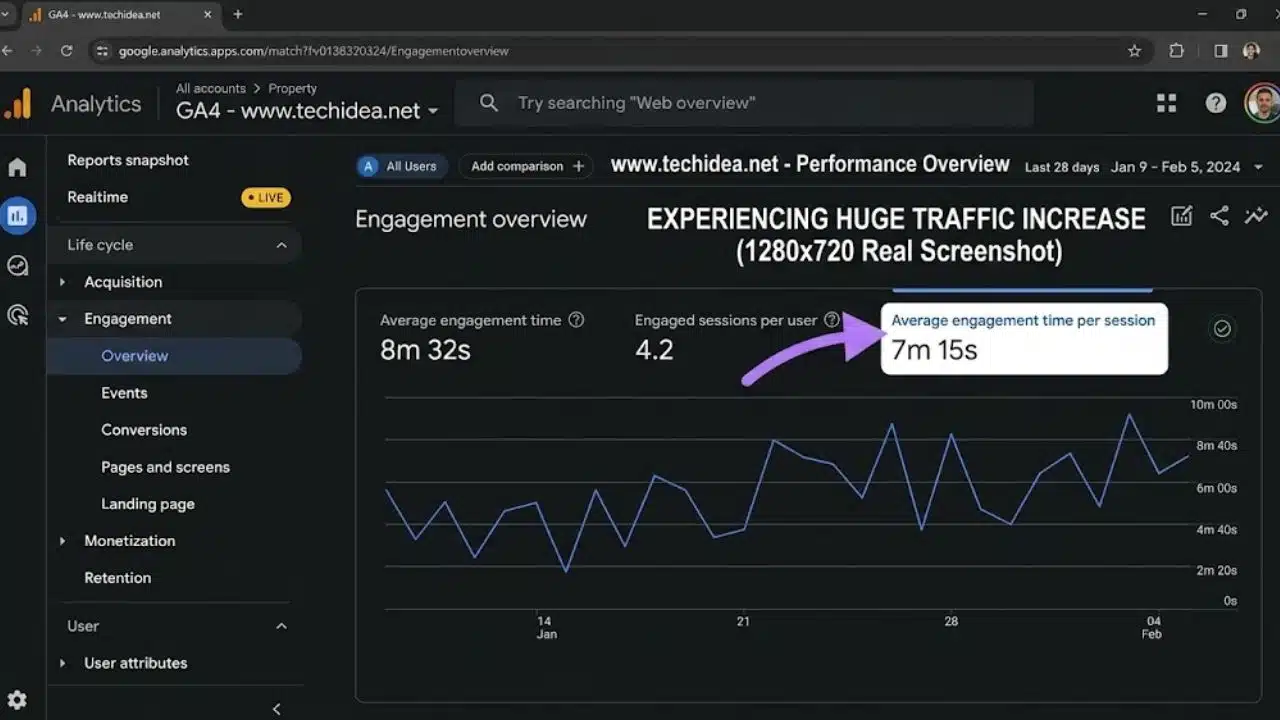Click the Share this report icon
The height and width of the screenshot is (720, 1280).
coord(1219,215)
